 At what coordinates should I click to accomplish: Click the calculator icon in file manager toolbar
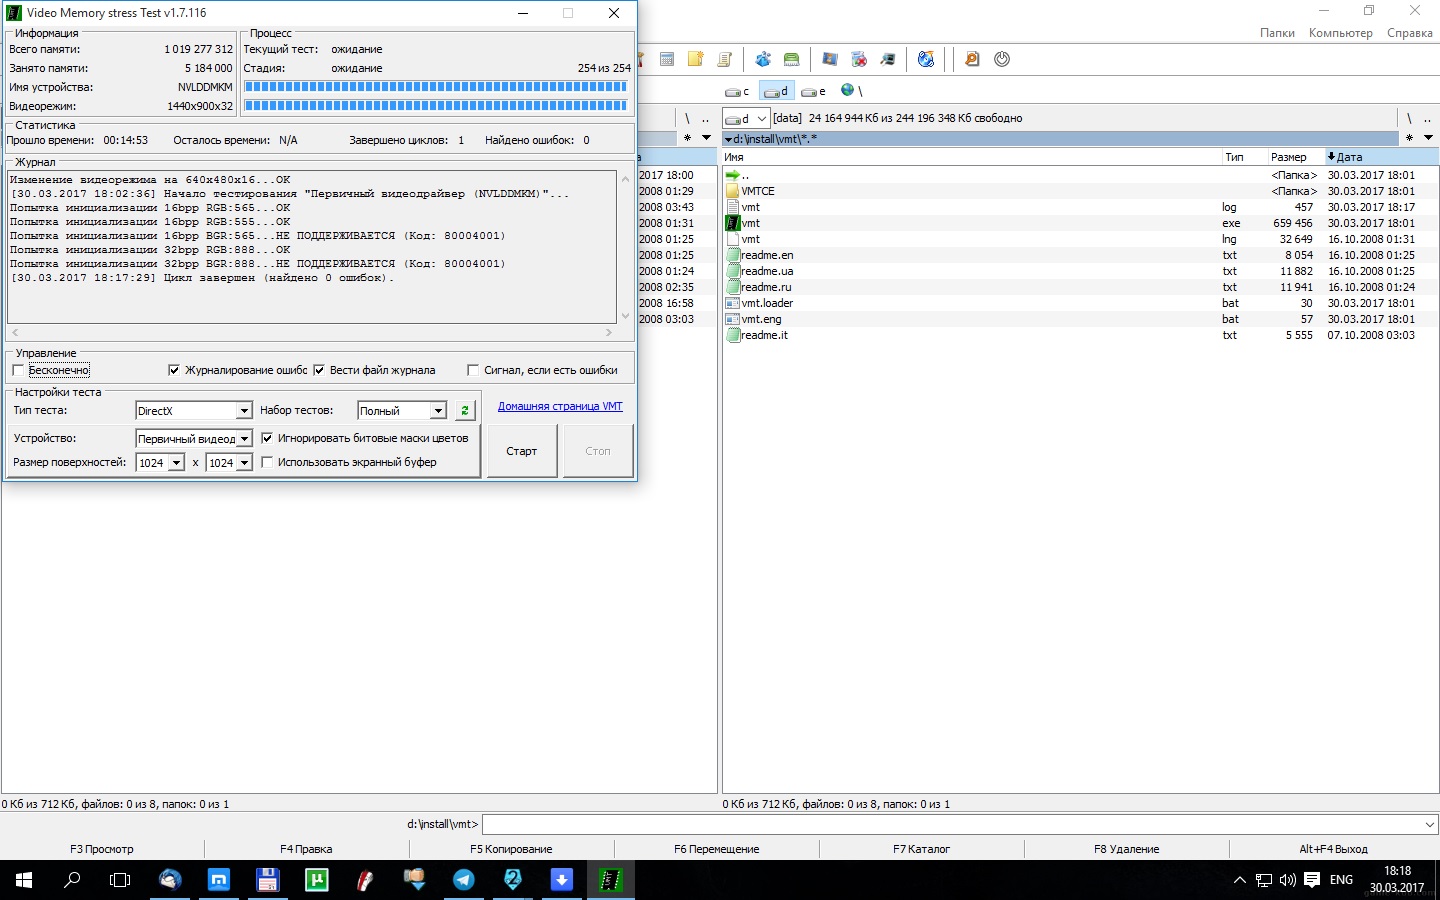point(667,59)
